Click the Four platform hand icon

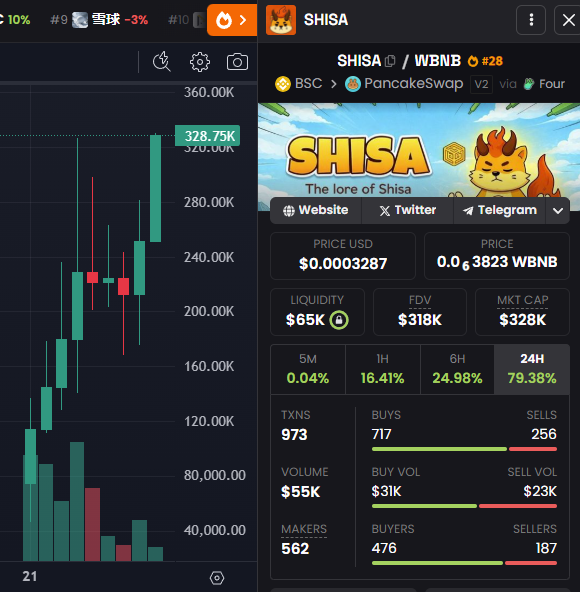pyautogui.click(x=529, y=84)
